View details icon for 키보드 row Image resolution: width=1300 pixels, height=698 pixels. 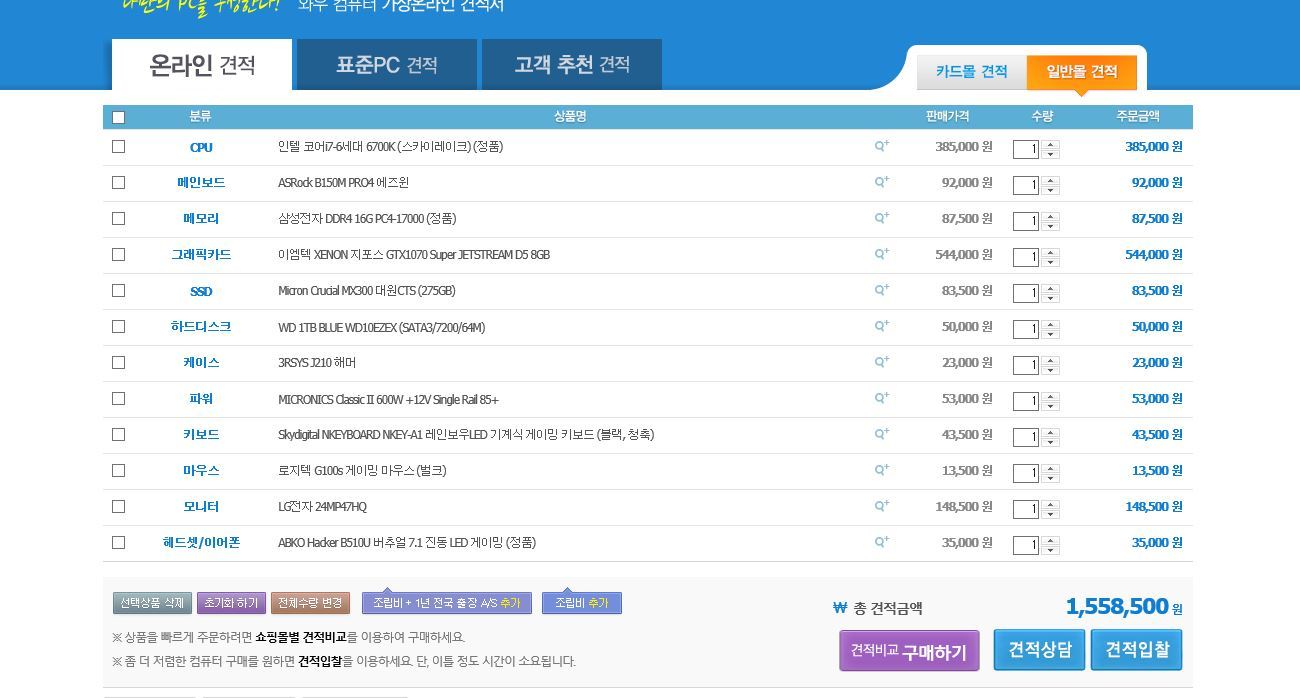pos(881,434)
